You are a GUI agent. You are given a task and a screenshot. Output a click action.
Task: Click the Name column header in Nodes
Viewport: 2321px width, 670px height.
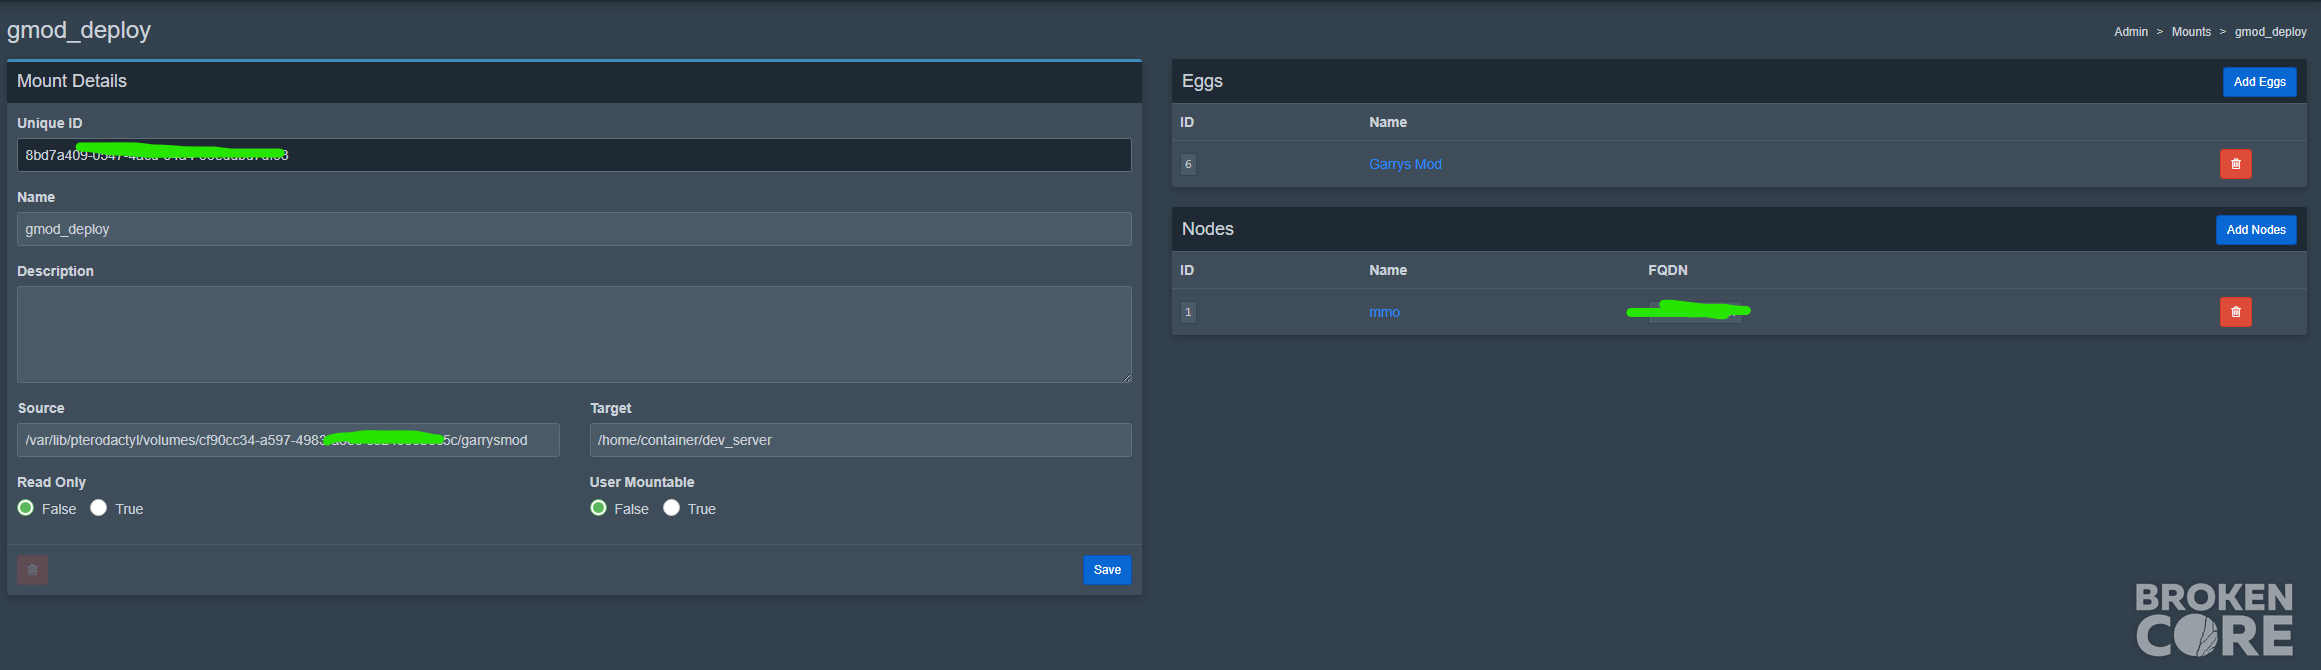(1388, 270)
